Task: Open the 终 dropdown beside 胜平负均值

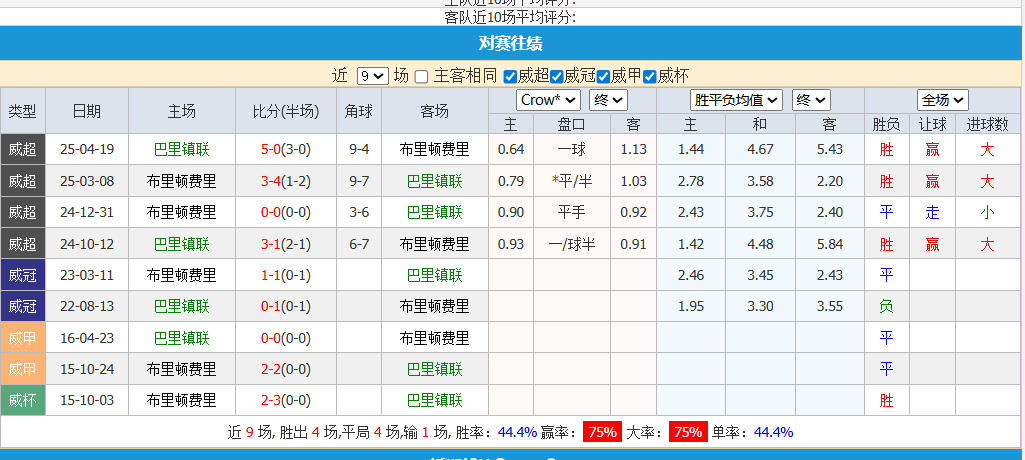Action: pyautogui.click(x=811, y=100)
